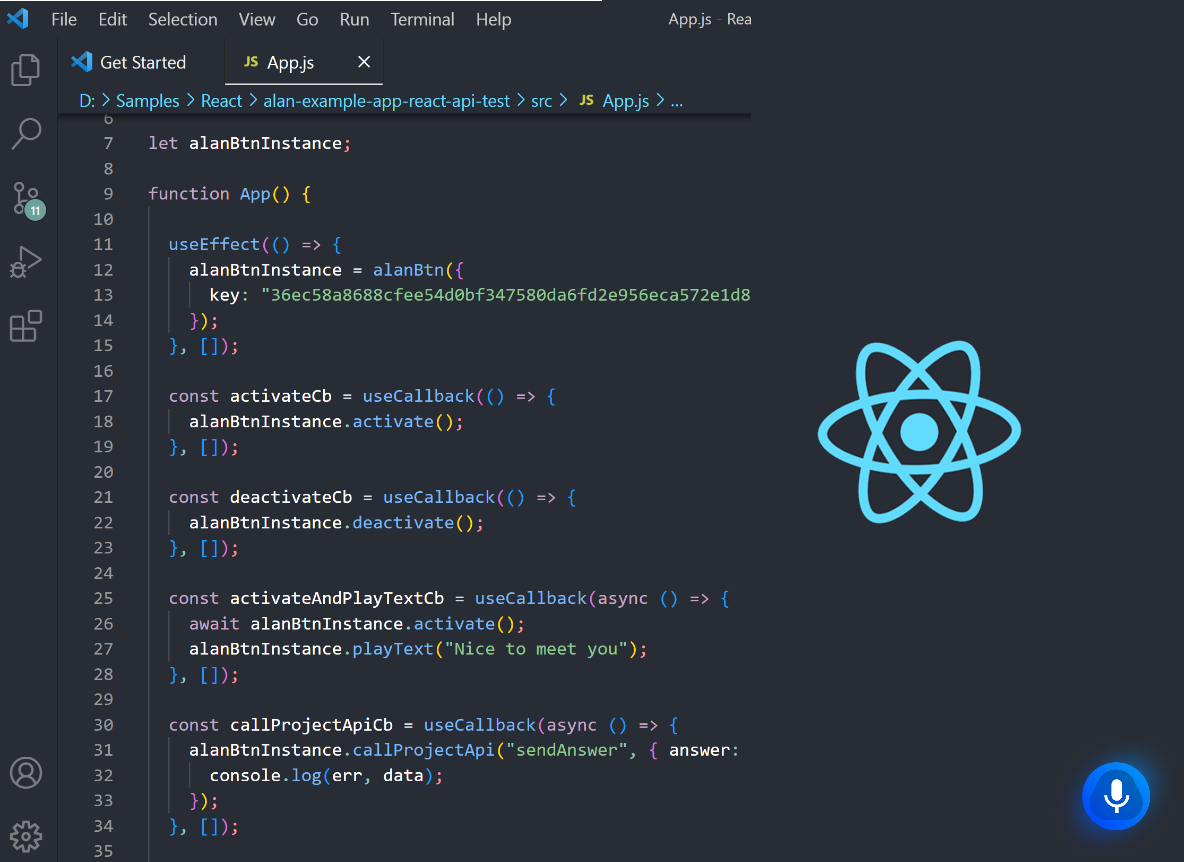This screenshot has height=862, width=1184.
Task: Open the Extensions panel icon
Action: point(26,326)
